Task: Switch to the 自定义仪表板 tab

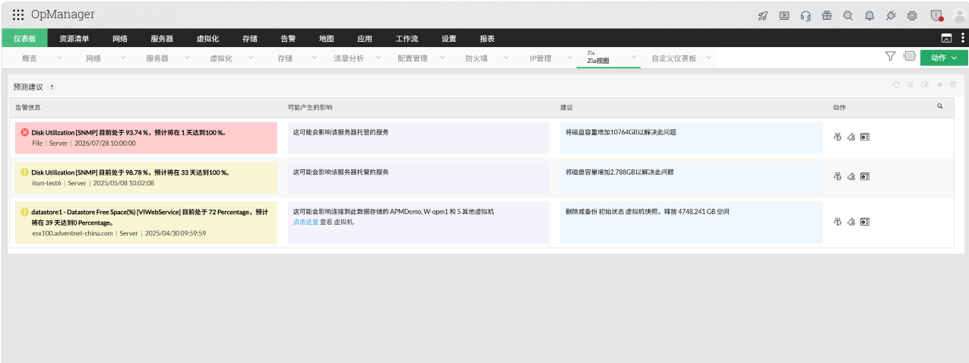Action: tap(674, 59)
